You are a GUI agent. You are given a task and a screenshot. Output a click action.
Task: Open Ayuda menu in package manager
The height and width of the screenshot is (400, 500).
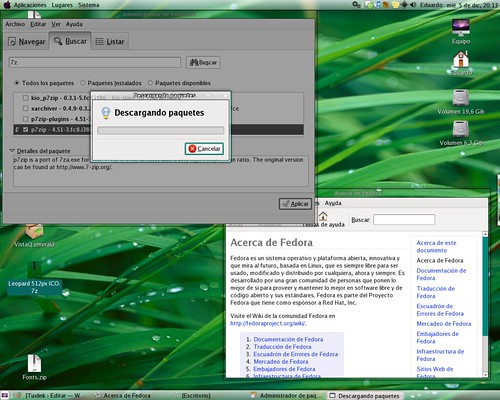pos(74,24)
